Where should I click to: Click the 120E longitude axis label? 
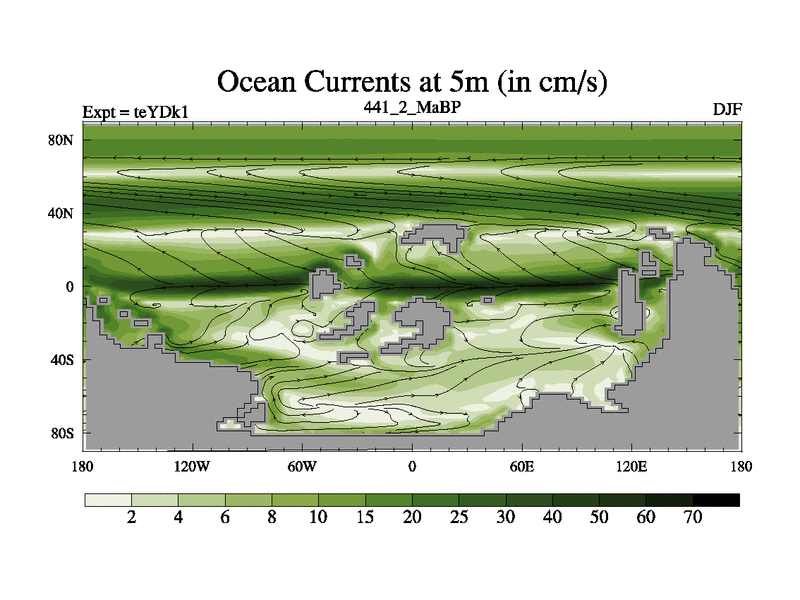[631, 467]
